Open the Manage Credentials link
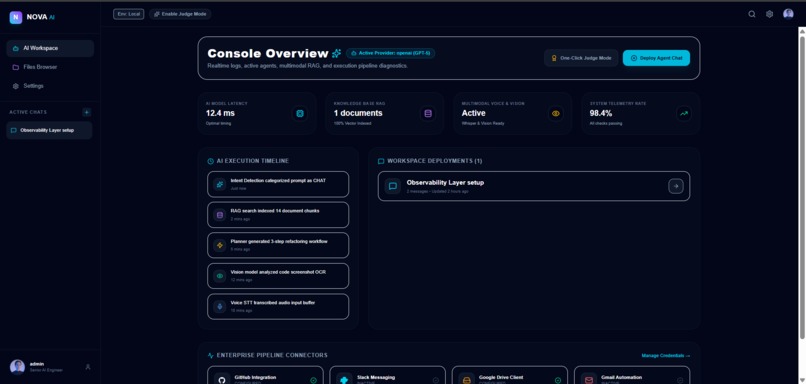This screenshot has height=384, width=806. coord(666,356)
